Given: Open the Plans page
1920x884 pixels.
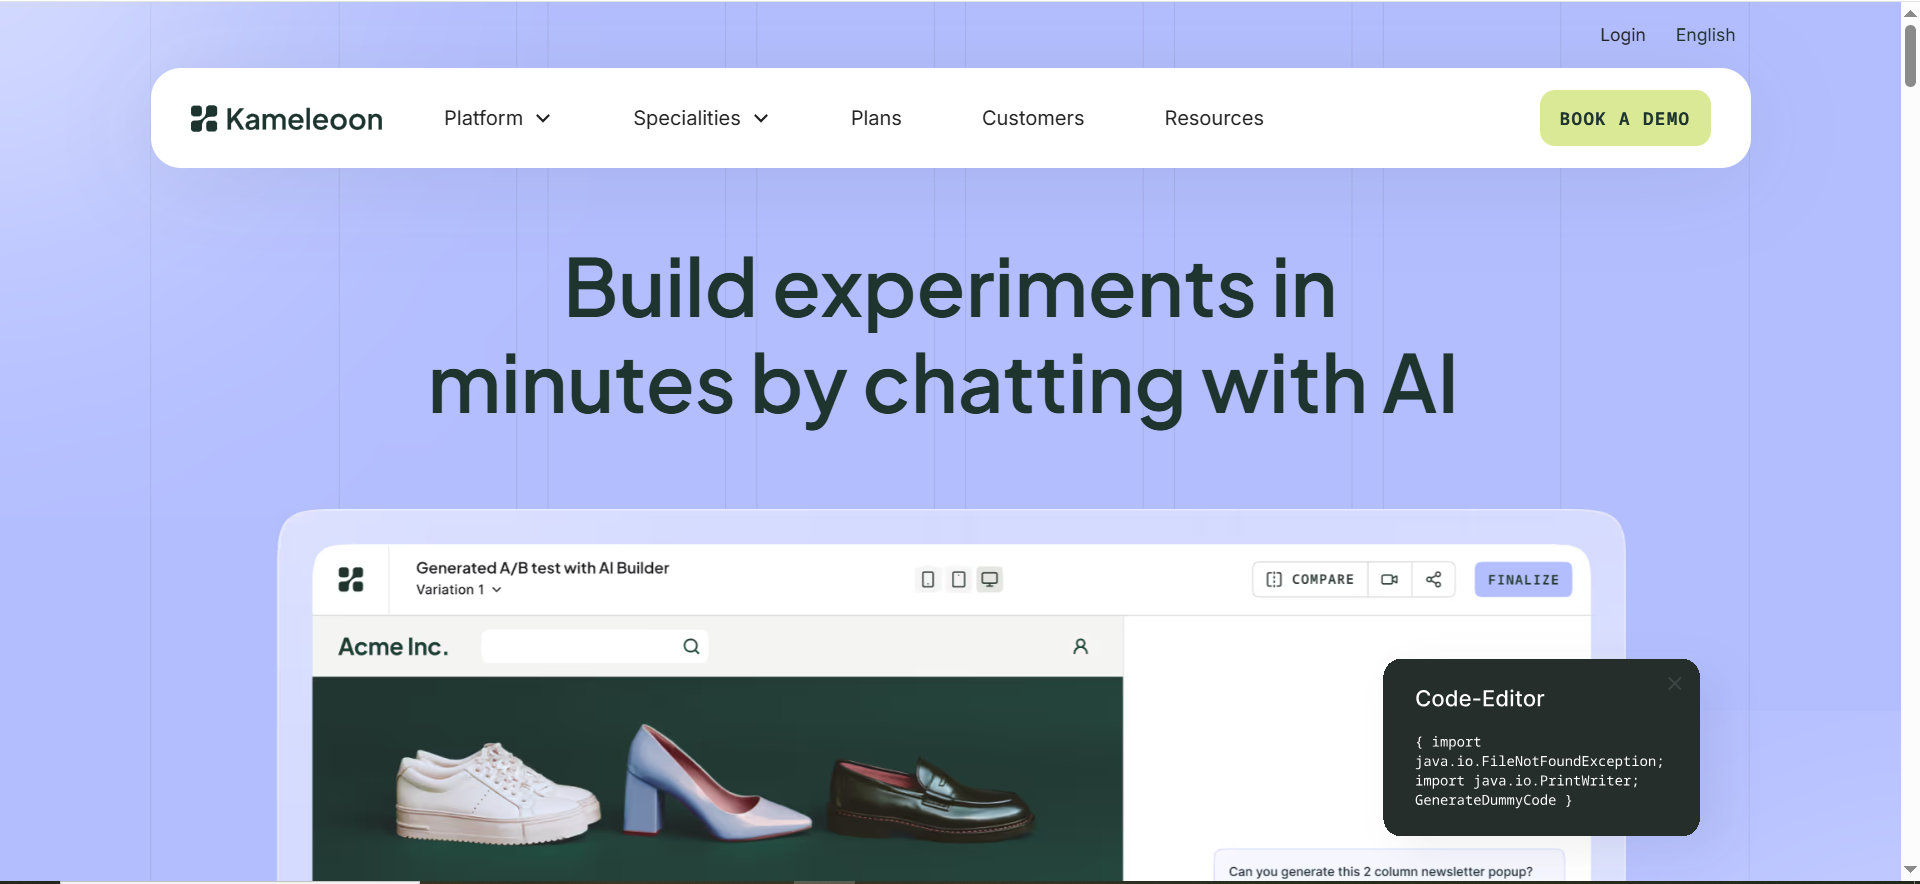Looking at the screenshot, I should point(876,119).
